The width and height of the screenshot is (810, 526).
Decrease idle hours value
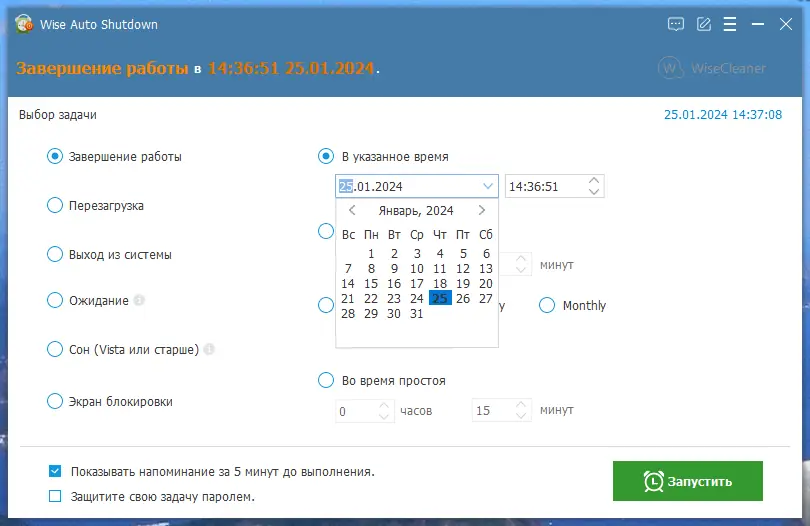(x=384, y=416)
